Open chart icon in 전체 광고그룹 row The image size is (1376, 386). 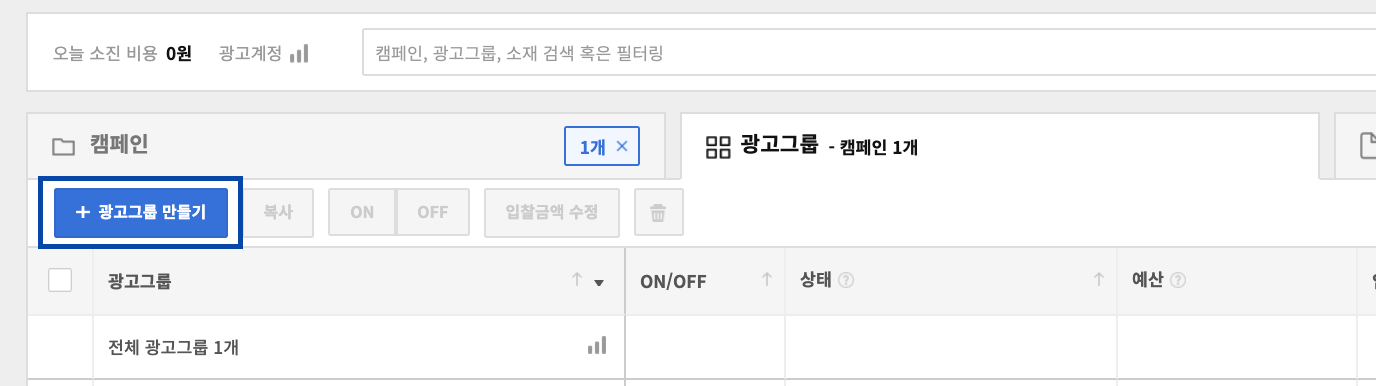pos(597,346)
